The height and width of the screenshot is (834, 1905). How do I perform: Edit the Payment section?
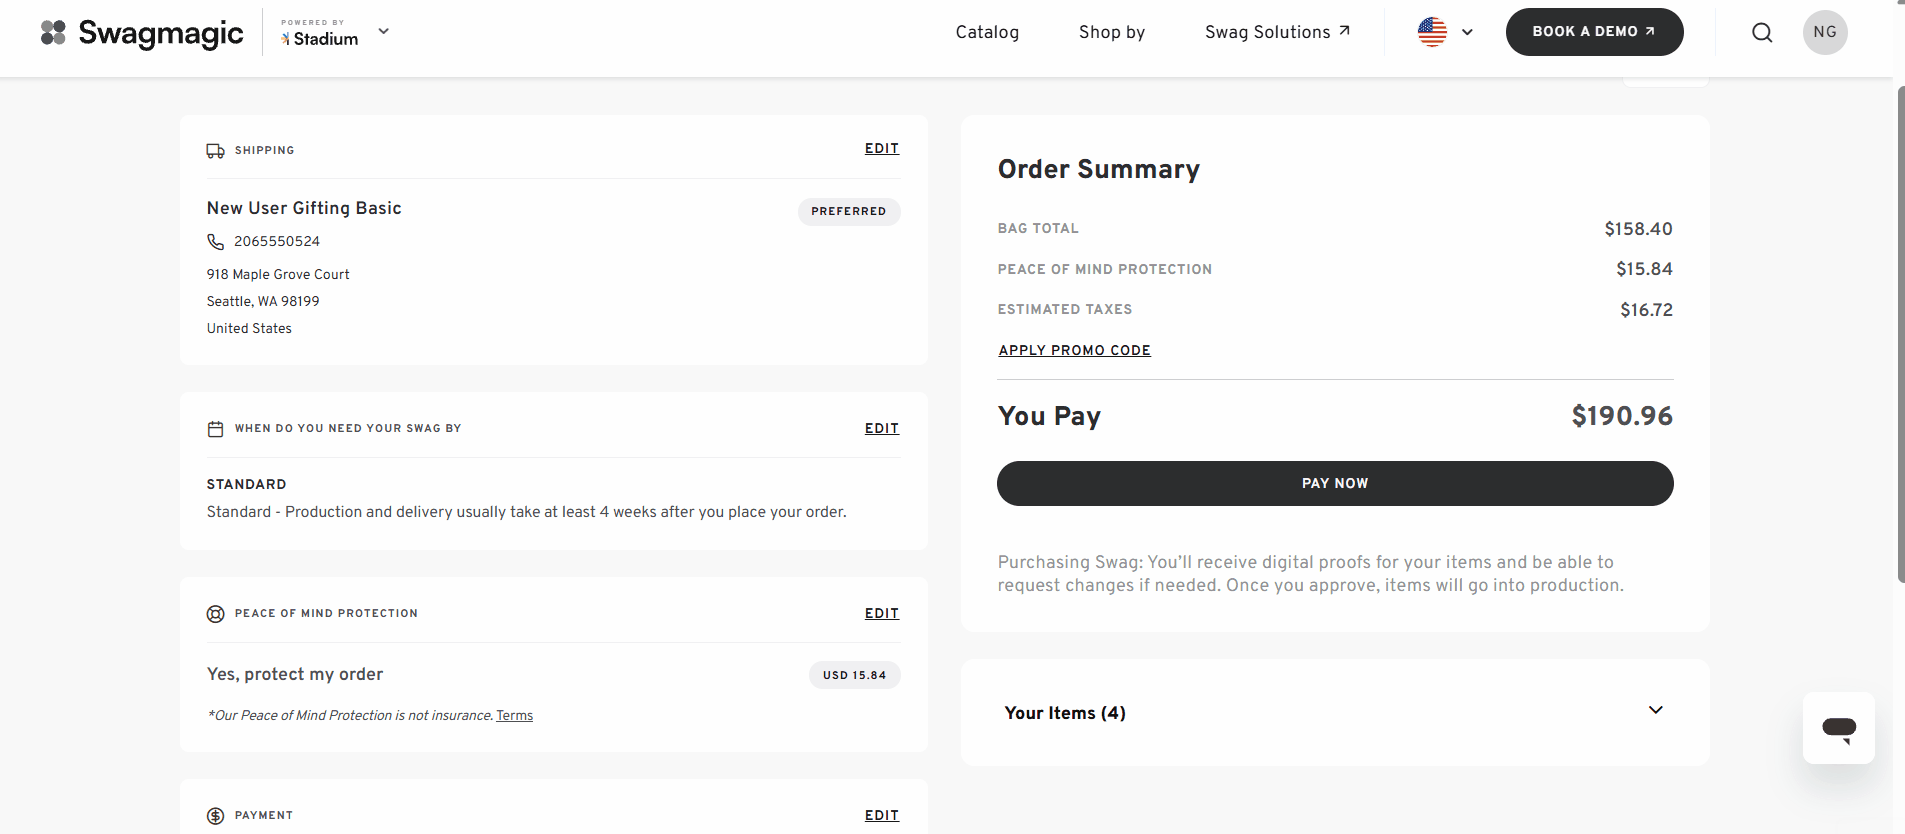(882, 816)
